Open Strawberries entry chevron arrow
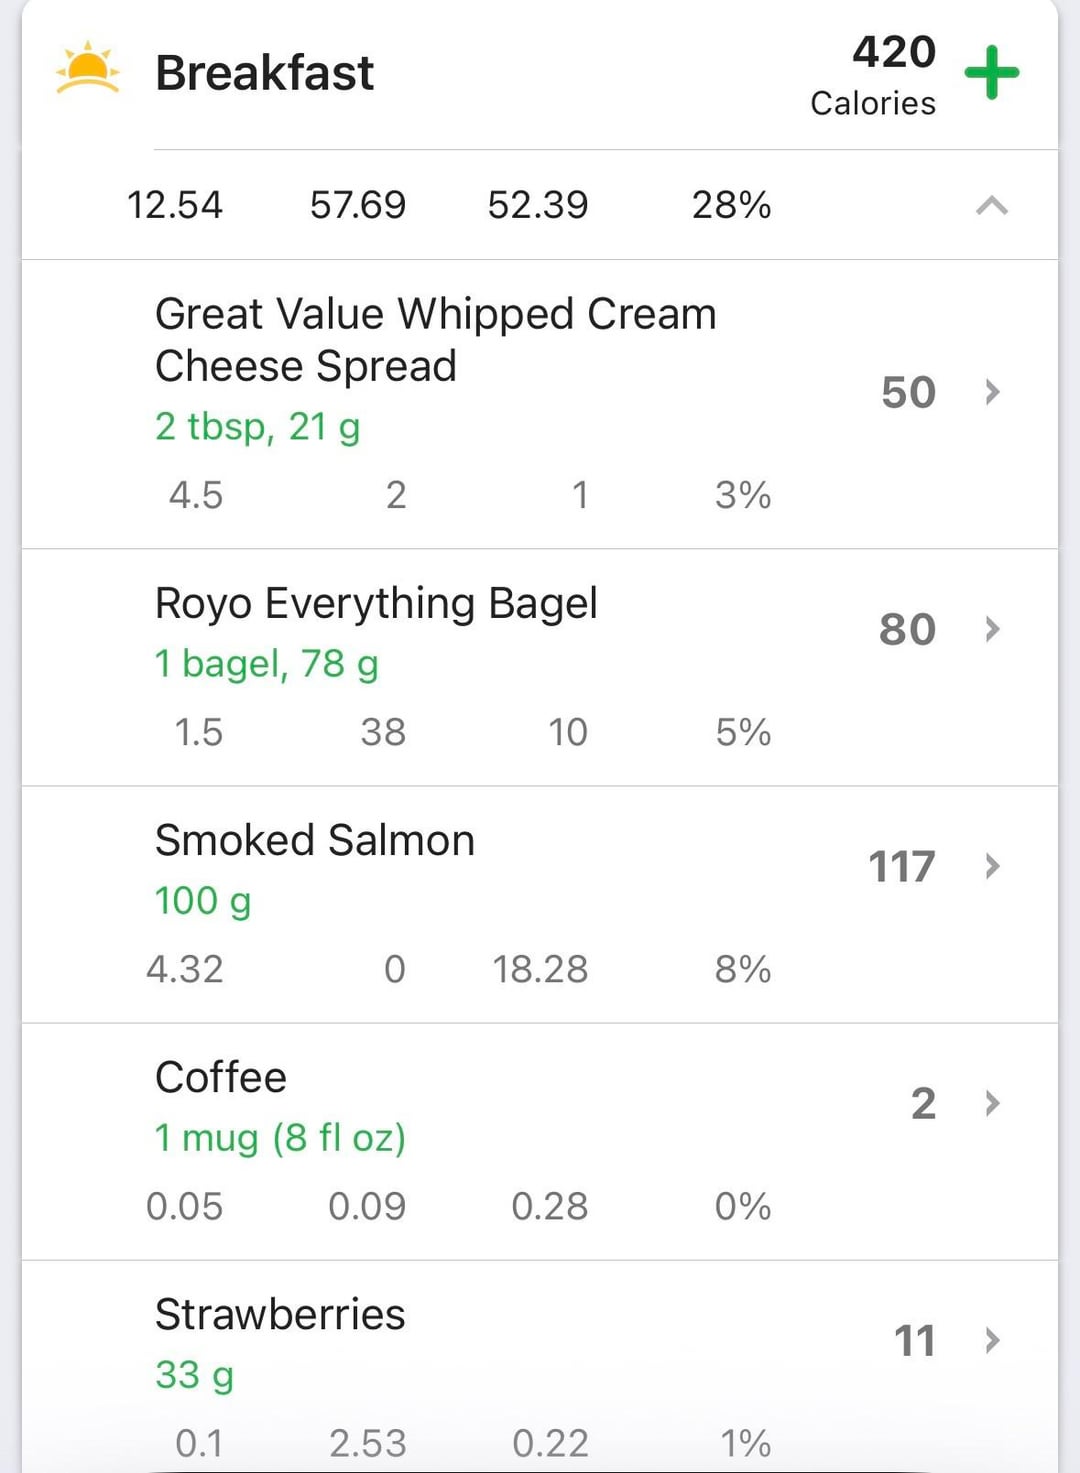 (x=992, y=1340)
